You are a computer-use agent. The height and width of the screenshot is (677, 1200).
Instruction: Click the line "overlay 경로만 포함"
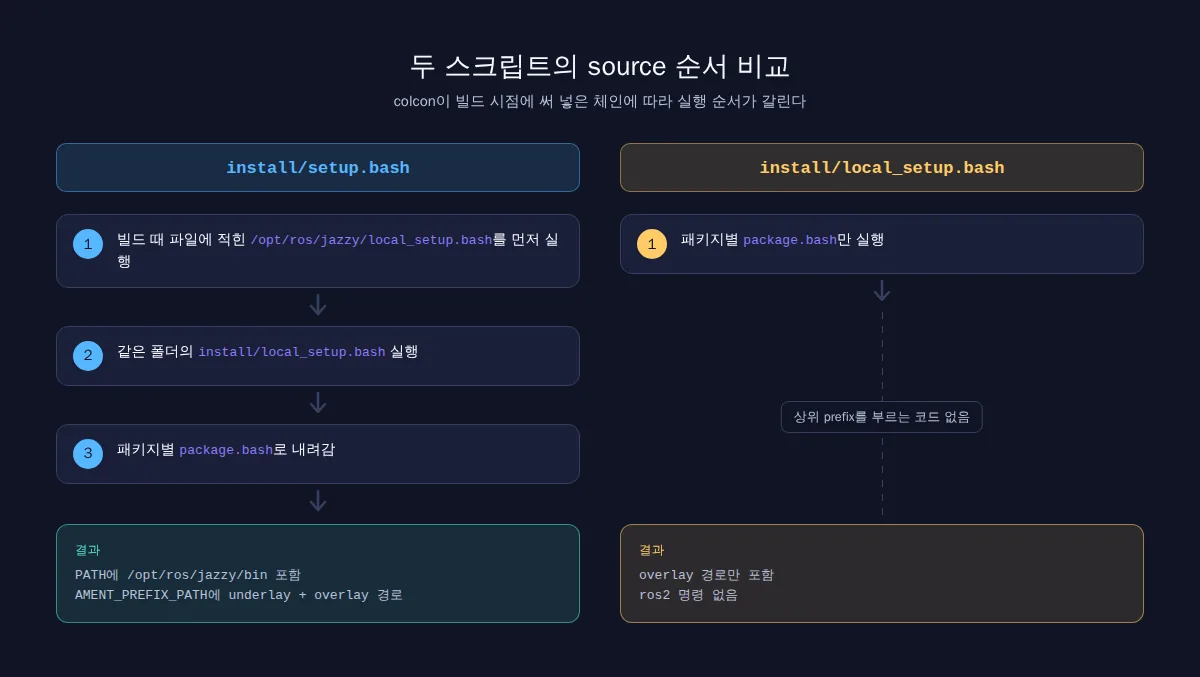pyautogui.click(x=706, y=575)
